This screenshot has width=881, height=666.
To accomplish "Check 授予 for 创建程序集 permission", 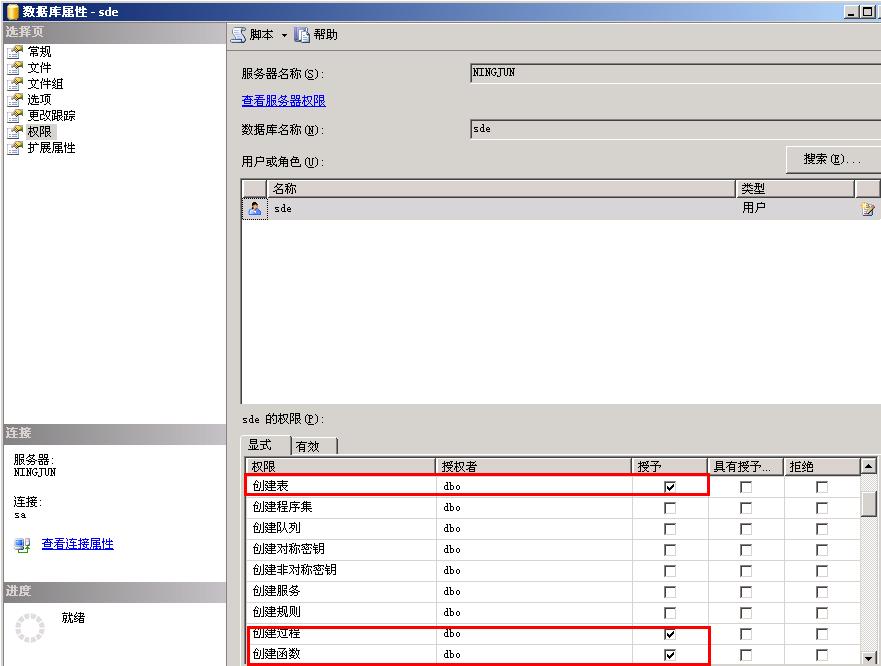I will tap(668, 507).
